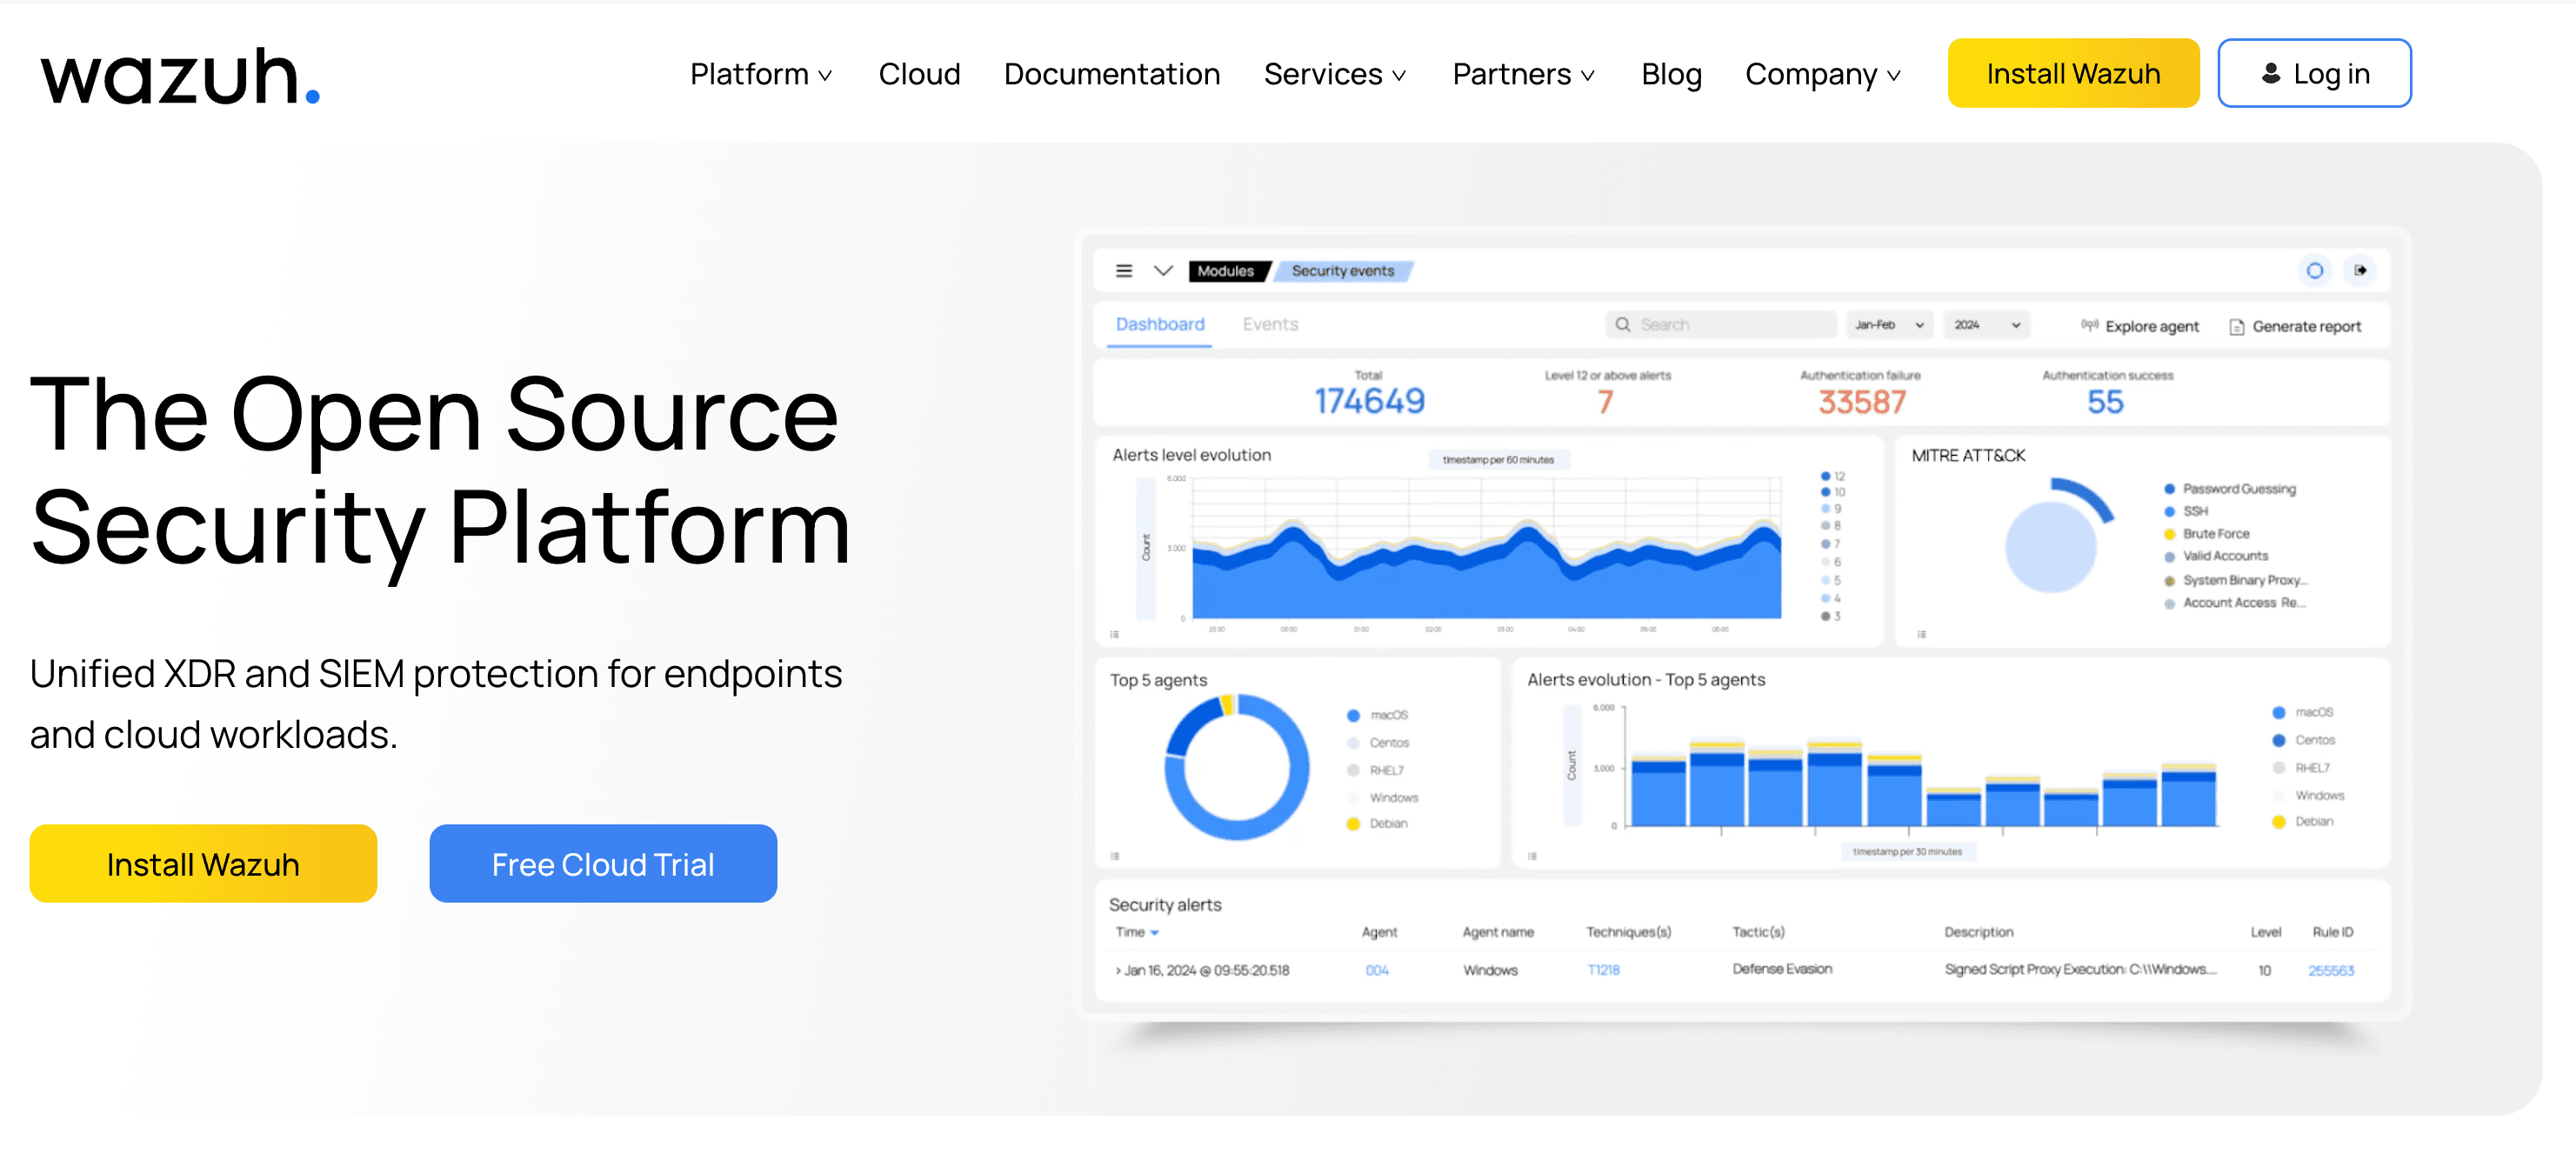This screenshot has width=2576, height=1167.
Task: Go to the Cloud page
Action: [x=919, y=74]
